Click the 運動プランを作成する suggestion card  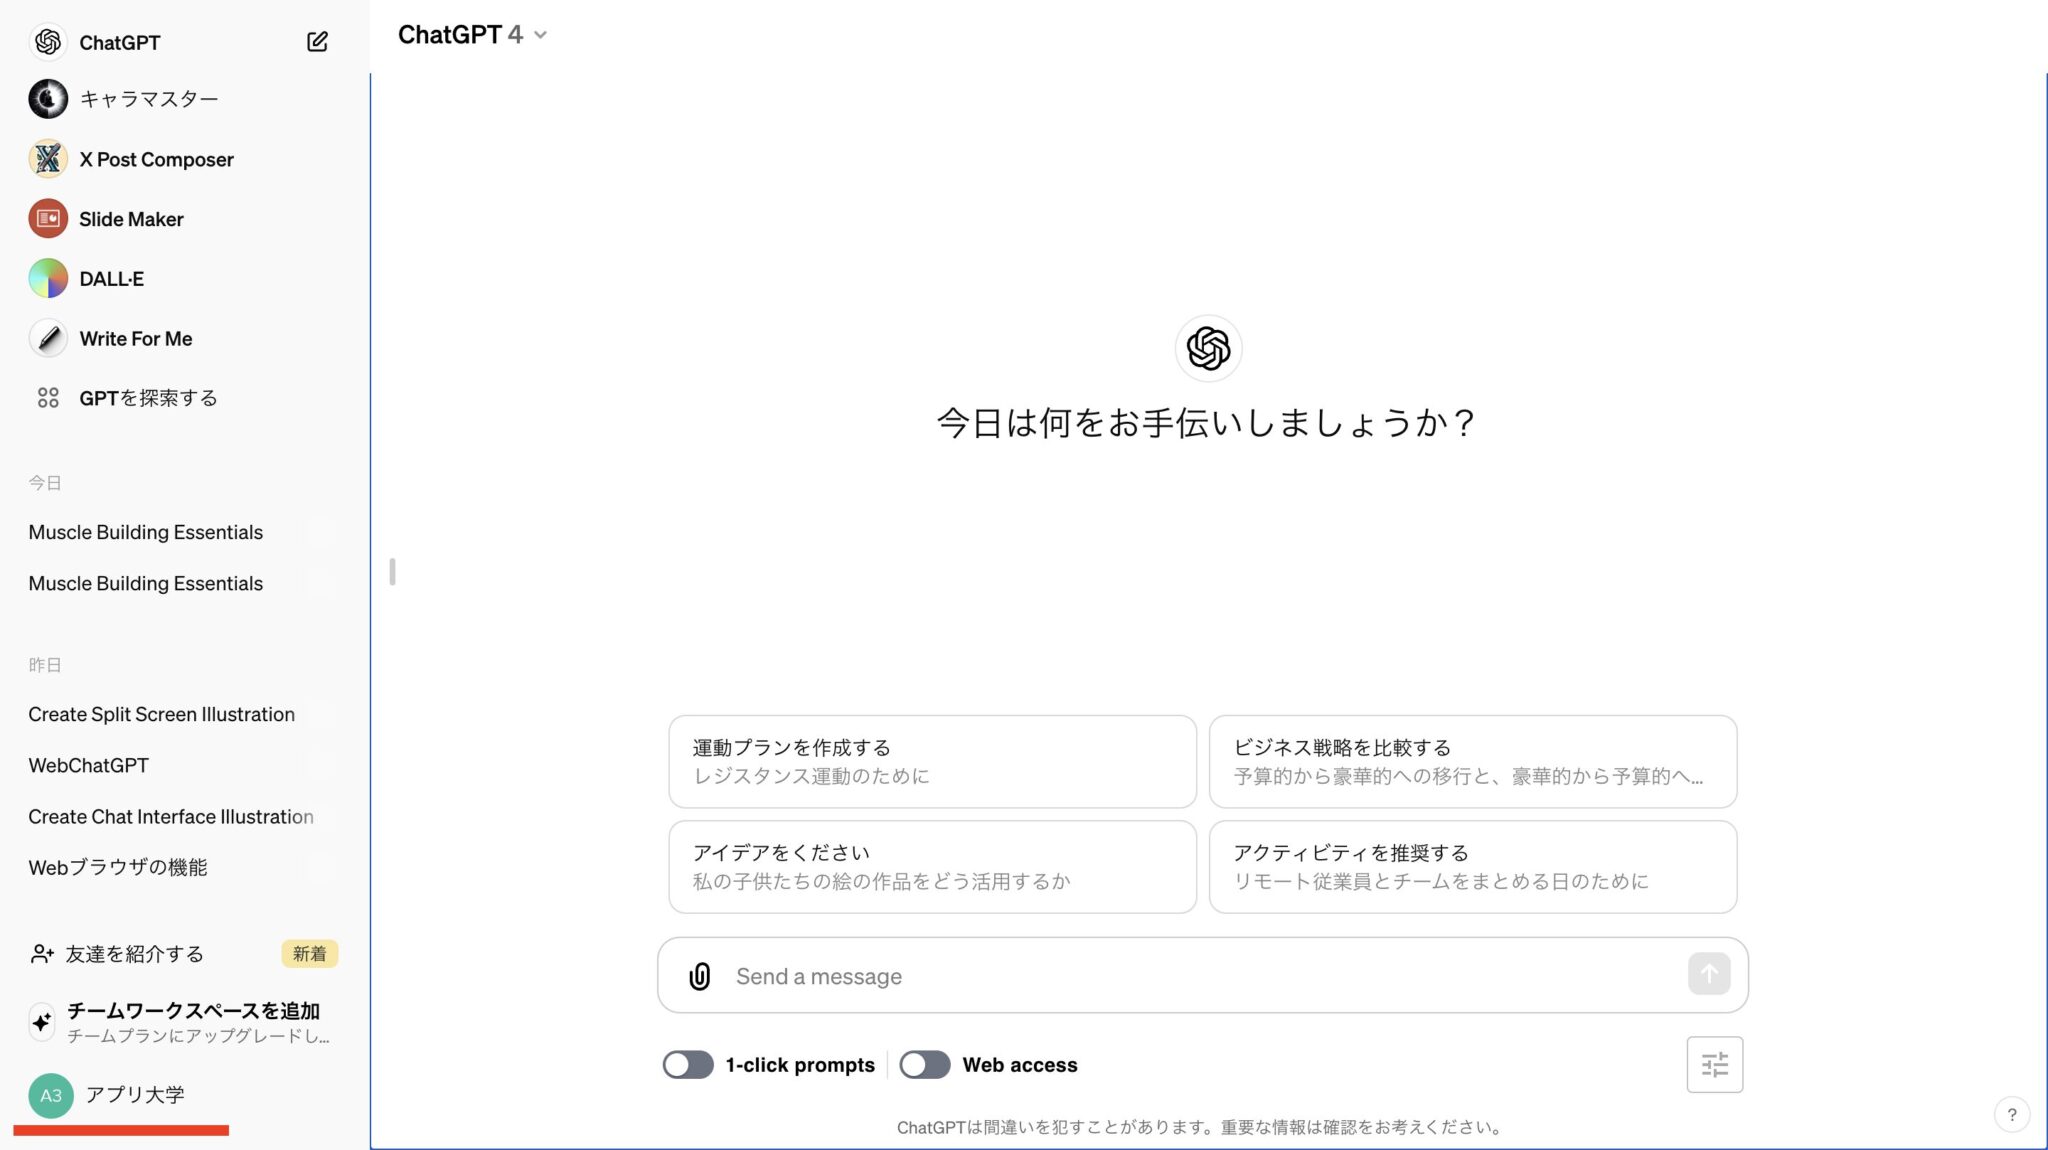931,761
